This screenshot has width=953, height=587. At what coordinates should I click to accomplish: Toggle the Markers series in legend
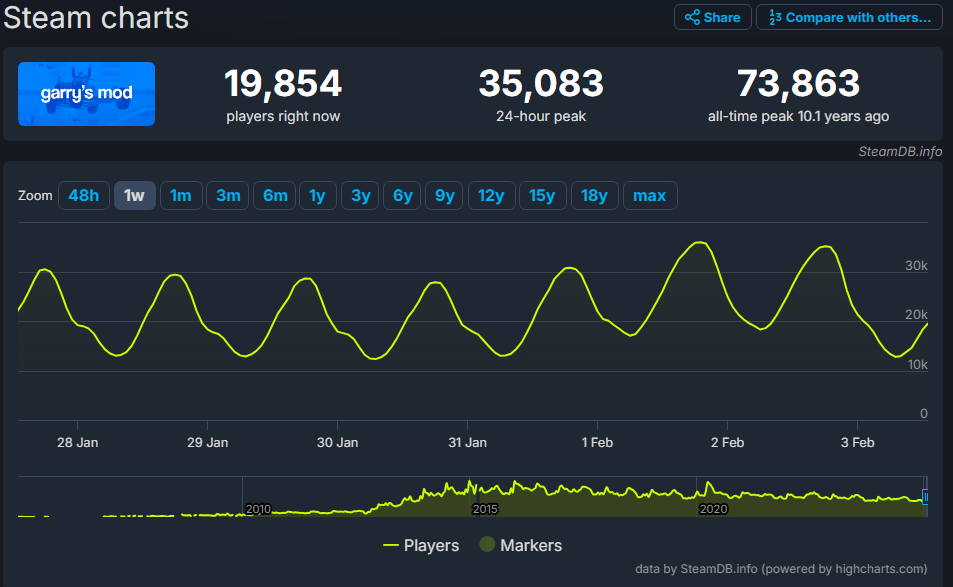coord(521,545)
